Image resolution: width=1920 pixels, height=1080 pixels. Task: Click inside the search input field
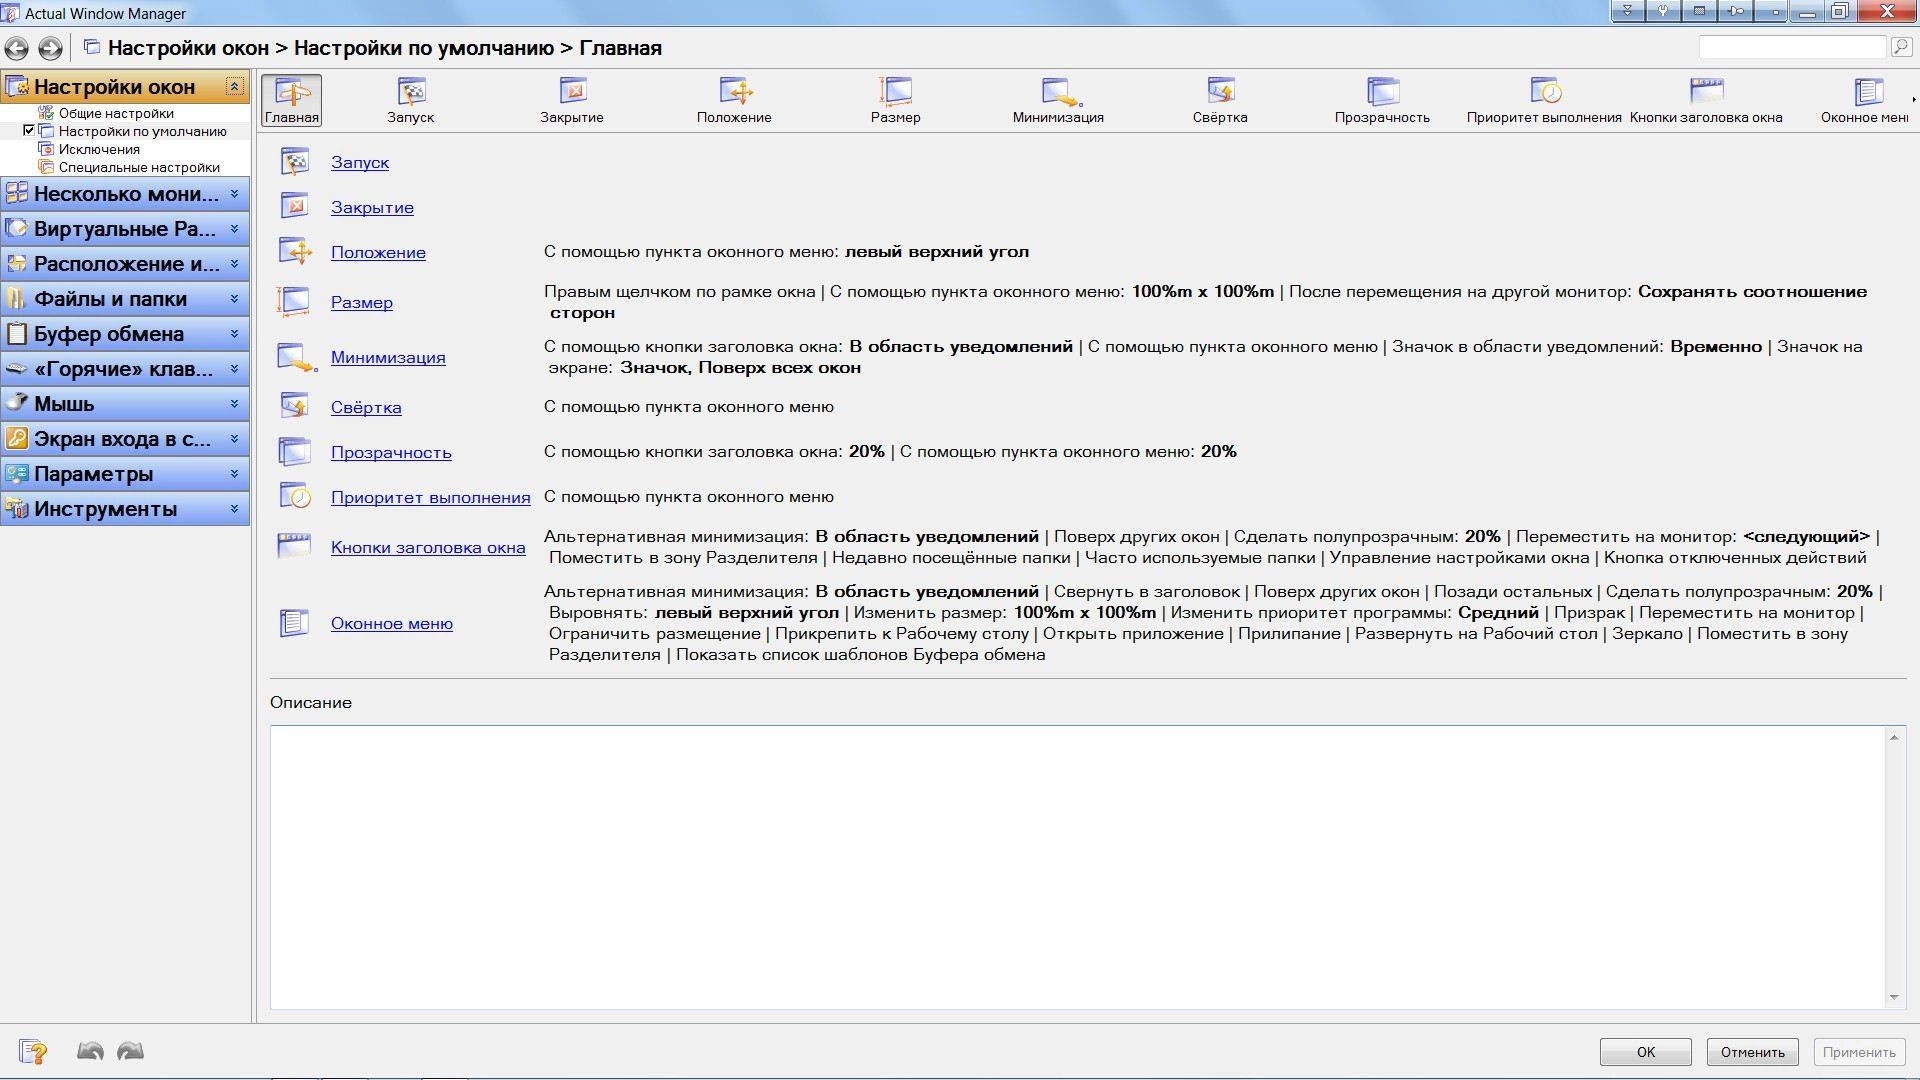pos(1792,47)
